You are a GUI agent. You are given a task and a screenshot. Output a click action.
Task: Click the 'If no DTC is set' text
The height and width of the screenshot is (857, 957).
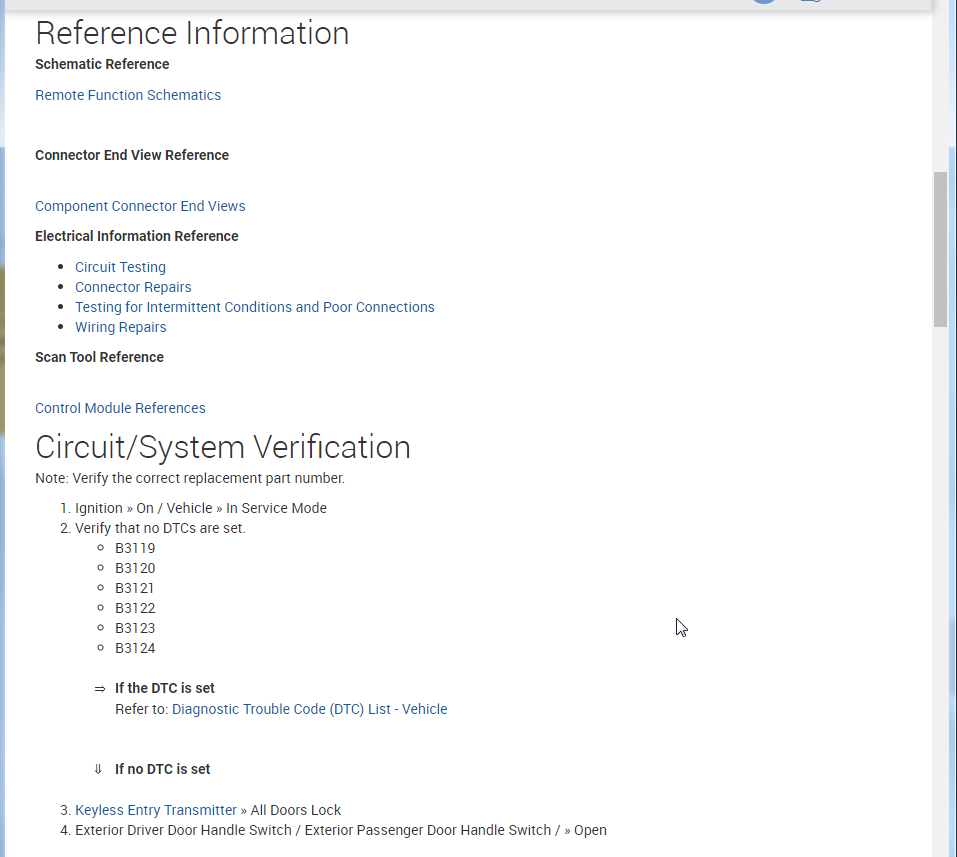(x=162, y=769)
